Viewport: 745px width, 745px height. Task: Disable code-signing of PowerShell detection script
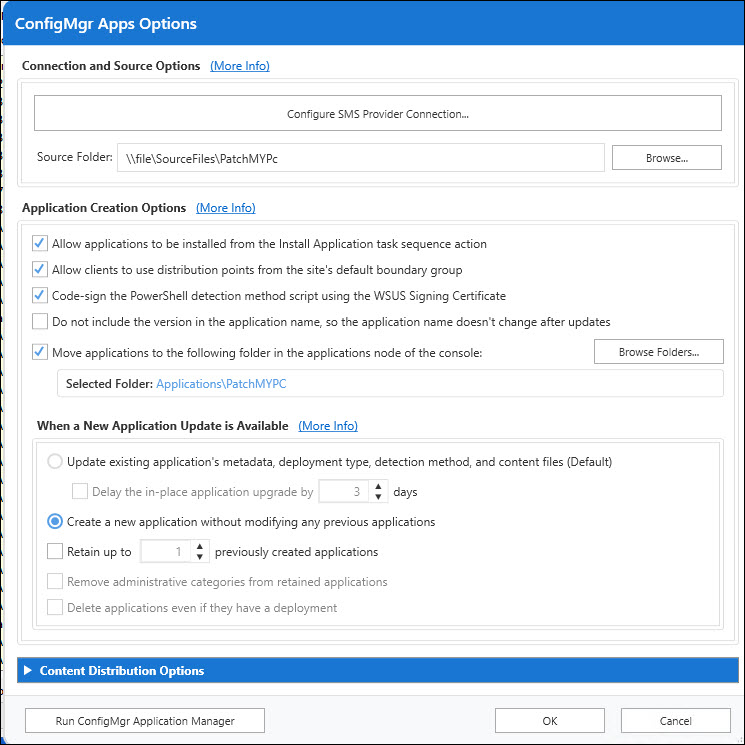click(40, 295)
